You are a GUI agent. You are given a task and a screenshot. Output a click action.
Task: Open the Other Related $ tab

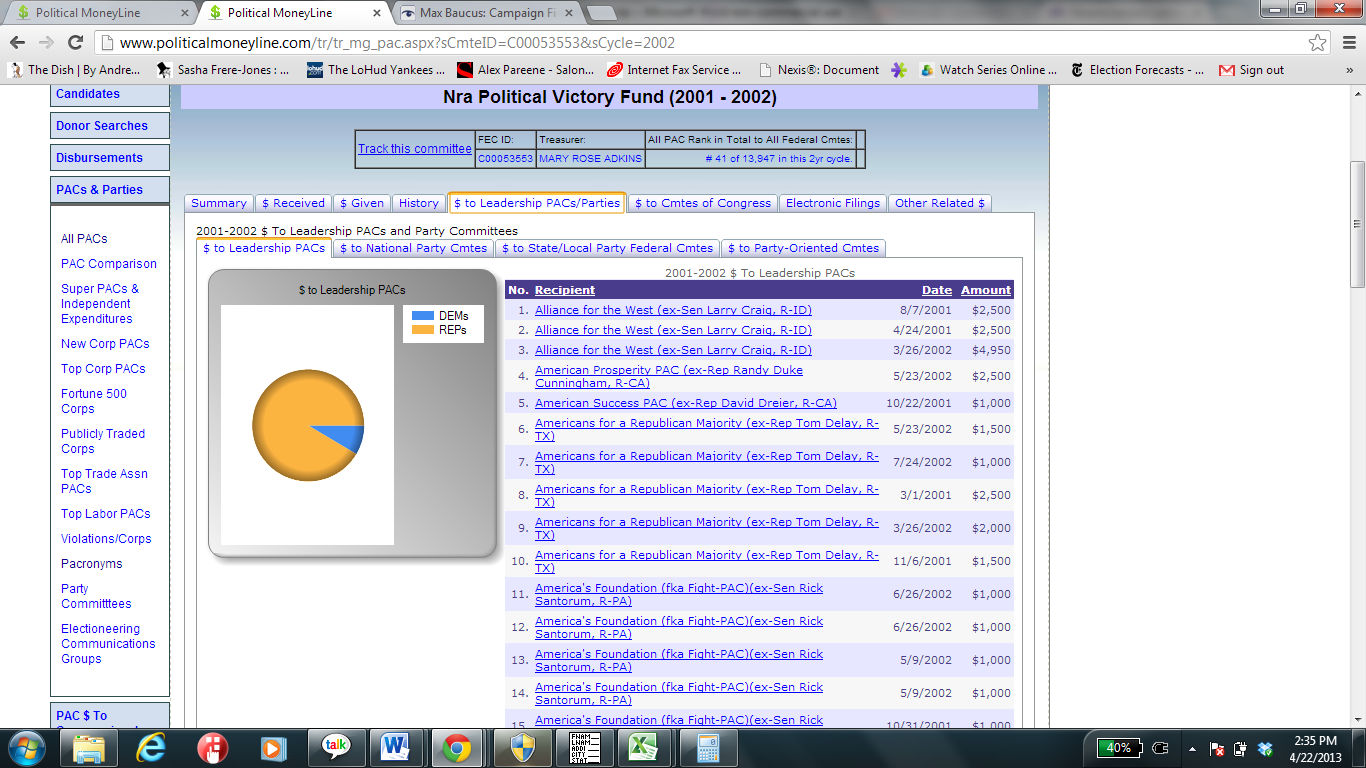pos(940,203)
